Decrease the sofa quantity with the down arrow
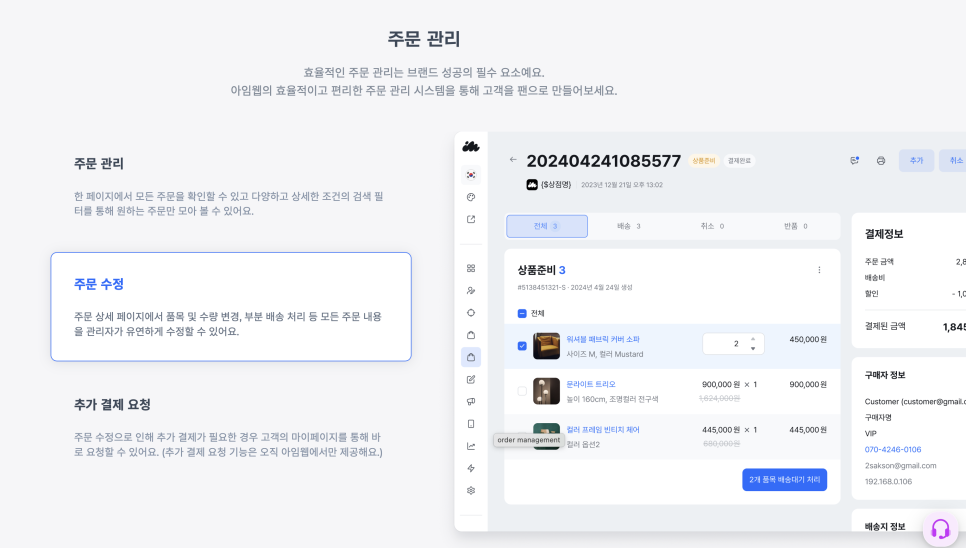Image resolution: width=966 pixels, height=548 pixels. pyautogui.click(x=753, y=349)
